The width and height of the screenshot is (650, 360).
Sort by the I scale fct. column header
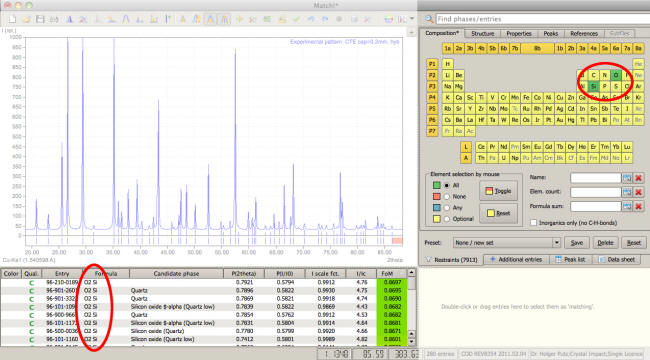325,274
